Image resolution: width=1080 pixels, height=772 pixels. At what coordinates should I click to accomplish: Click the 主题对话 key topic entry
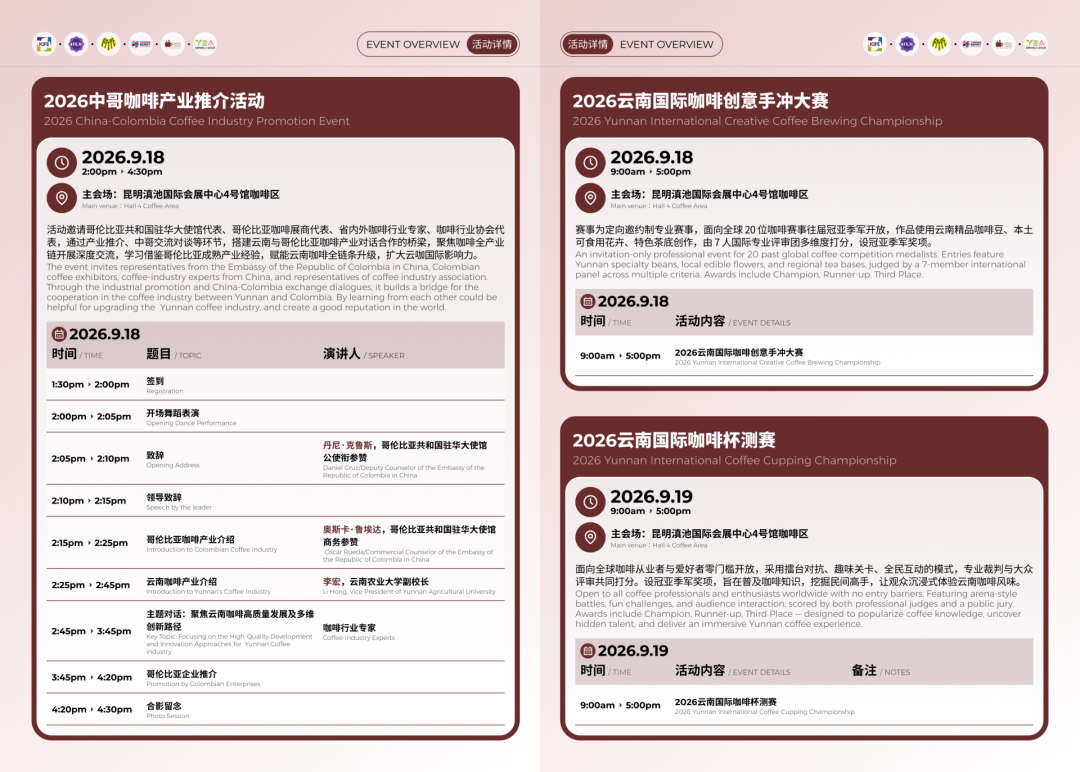(x=230, y=634)
